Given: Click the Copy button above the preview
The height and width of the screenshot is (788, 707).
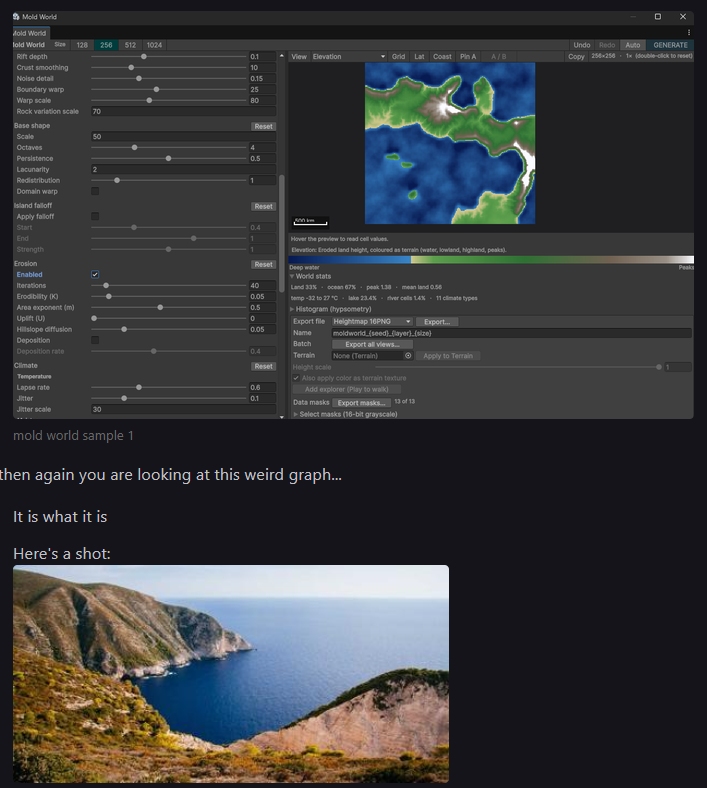Looking at the screenshot, I should coord(576,56).
